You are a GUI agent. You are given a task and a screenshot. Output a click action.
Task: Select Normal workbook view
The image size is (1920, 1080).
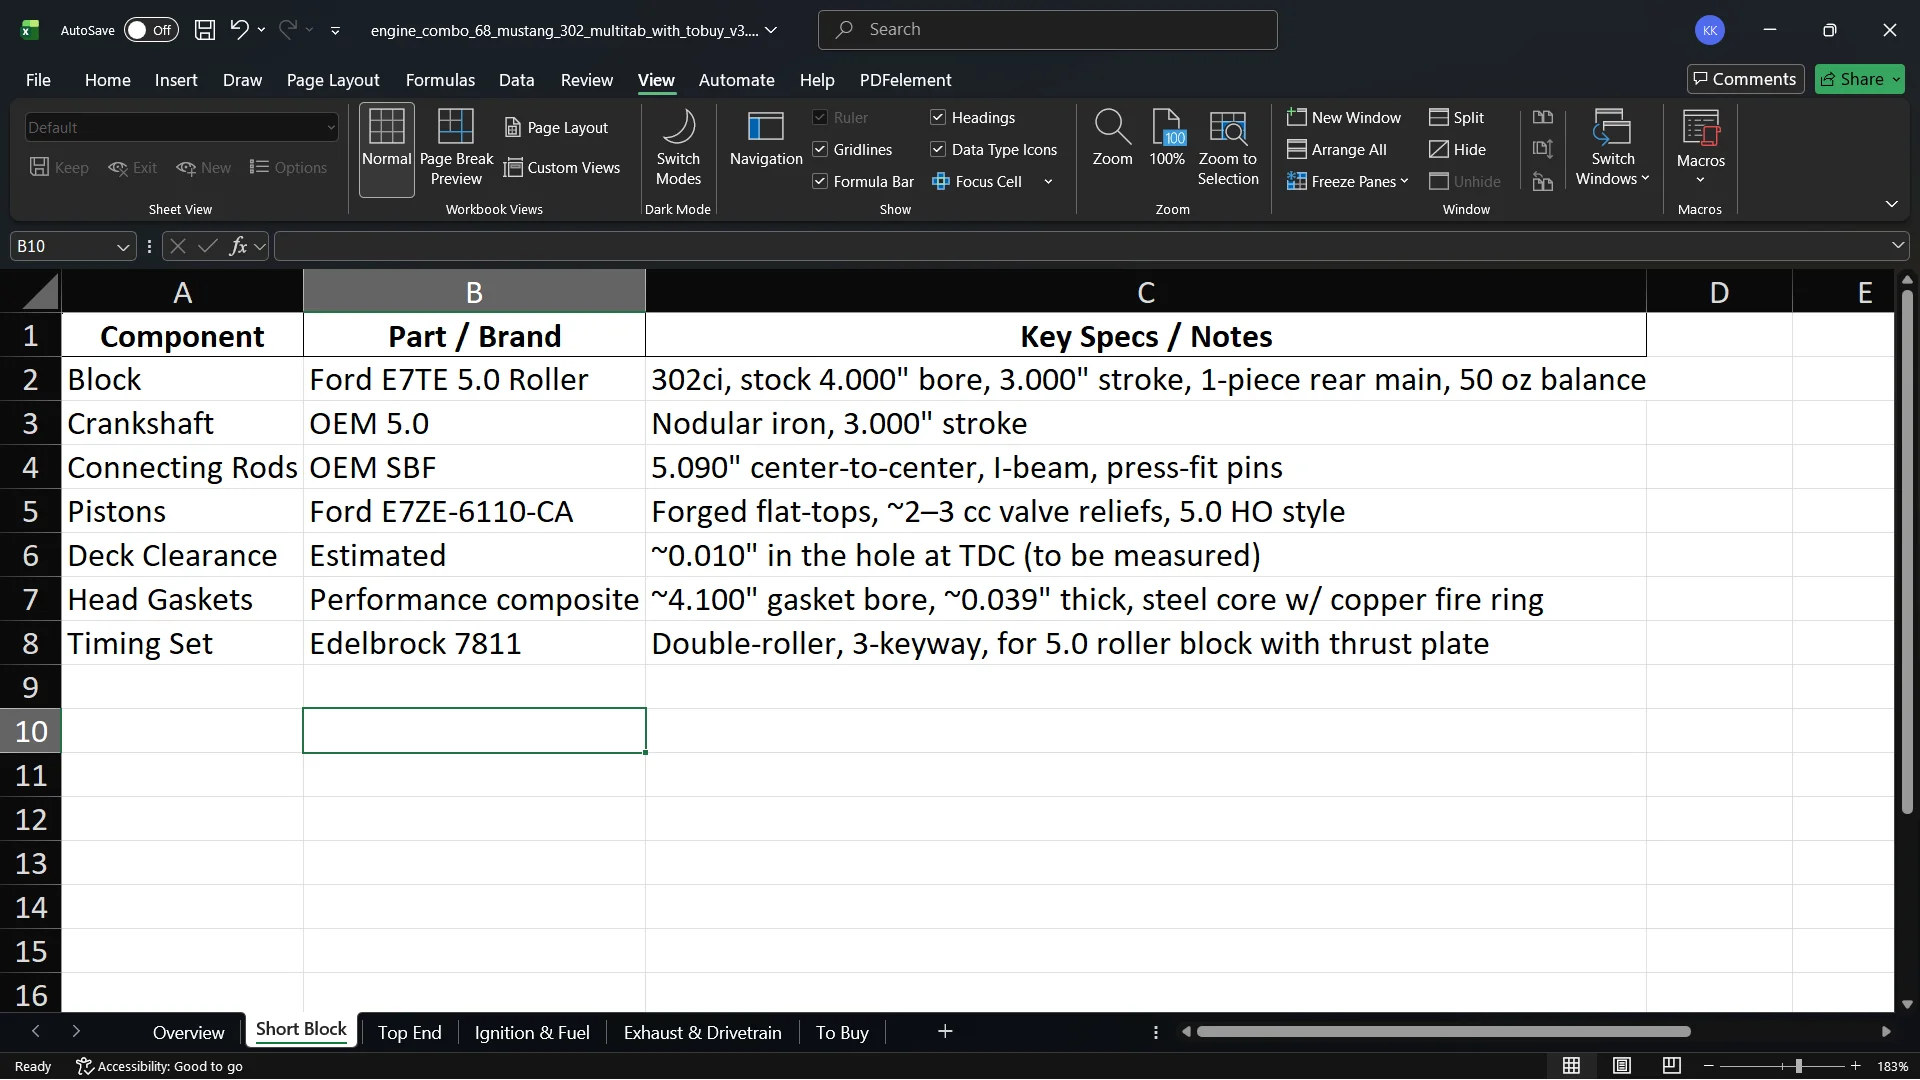(387, 149)
